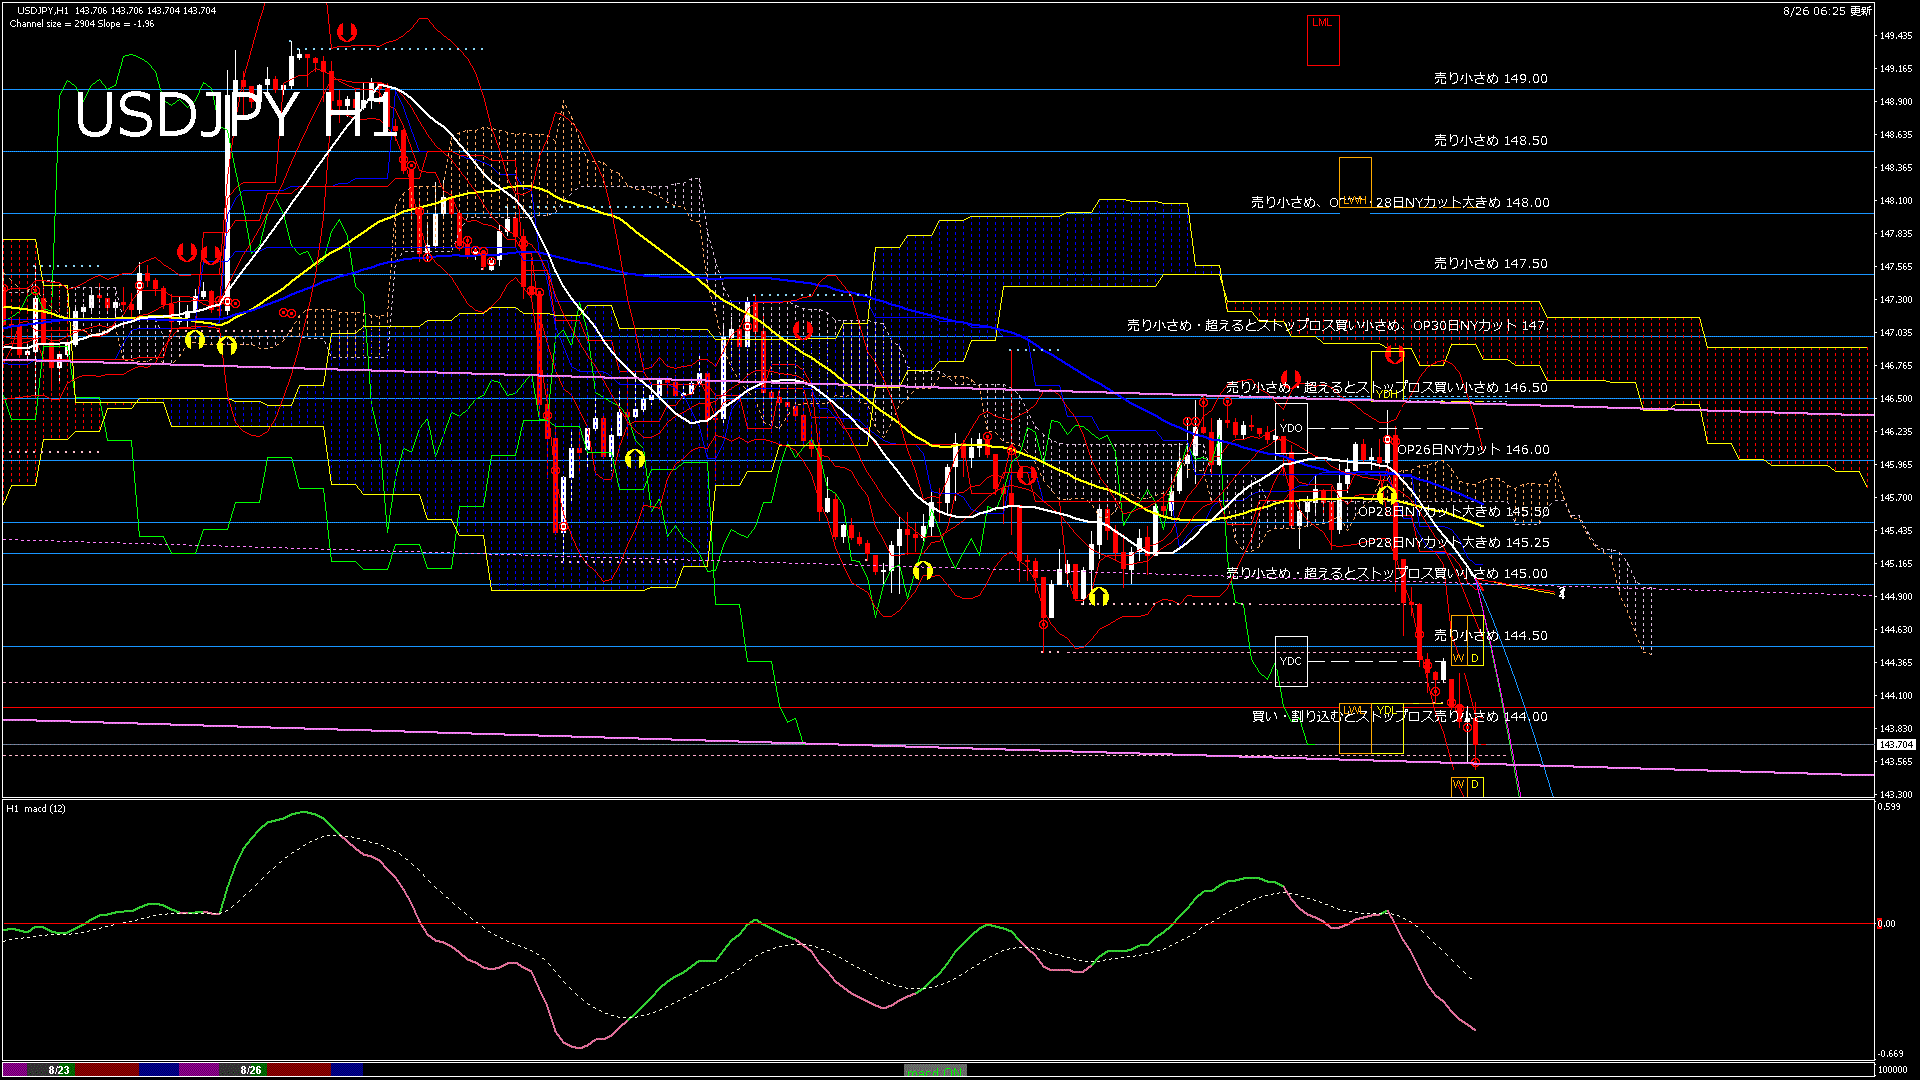Click the 売り小さめ 148.50 order label
Image resolution: width=1920 pixels, height=1080 pixels.
click(1491, 140)
